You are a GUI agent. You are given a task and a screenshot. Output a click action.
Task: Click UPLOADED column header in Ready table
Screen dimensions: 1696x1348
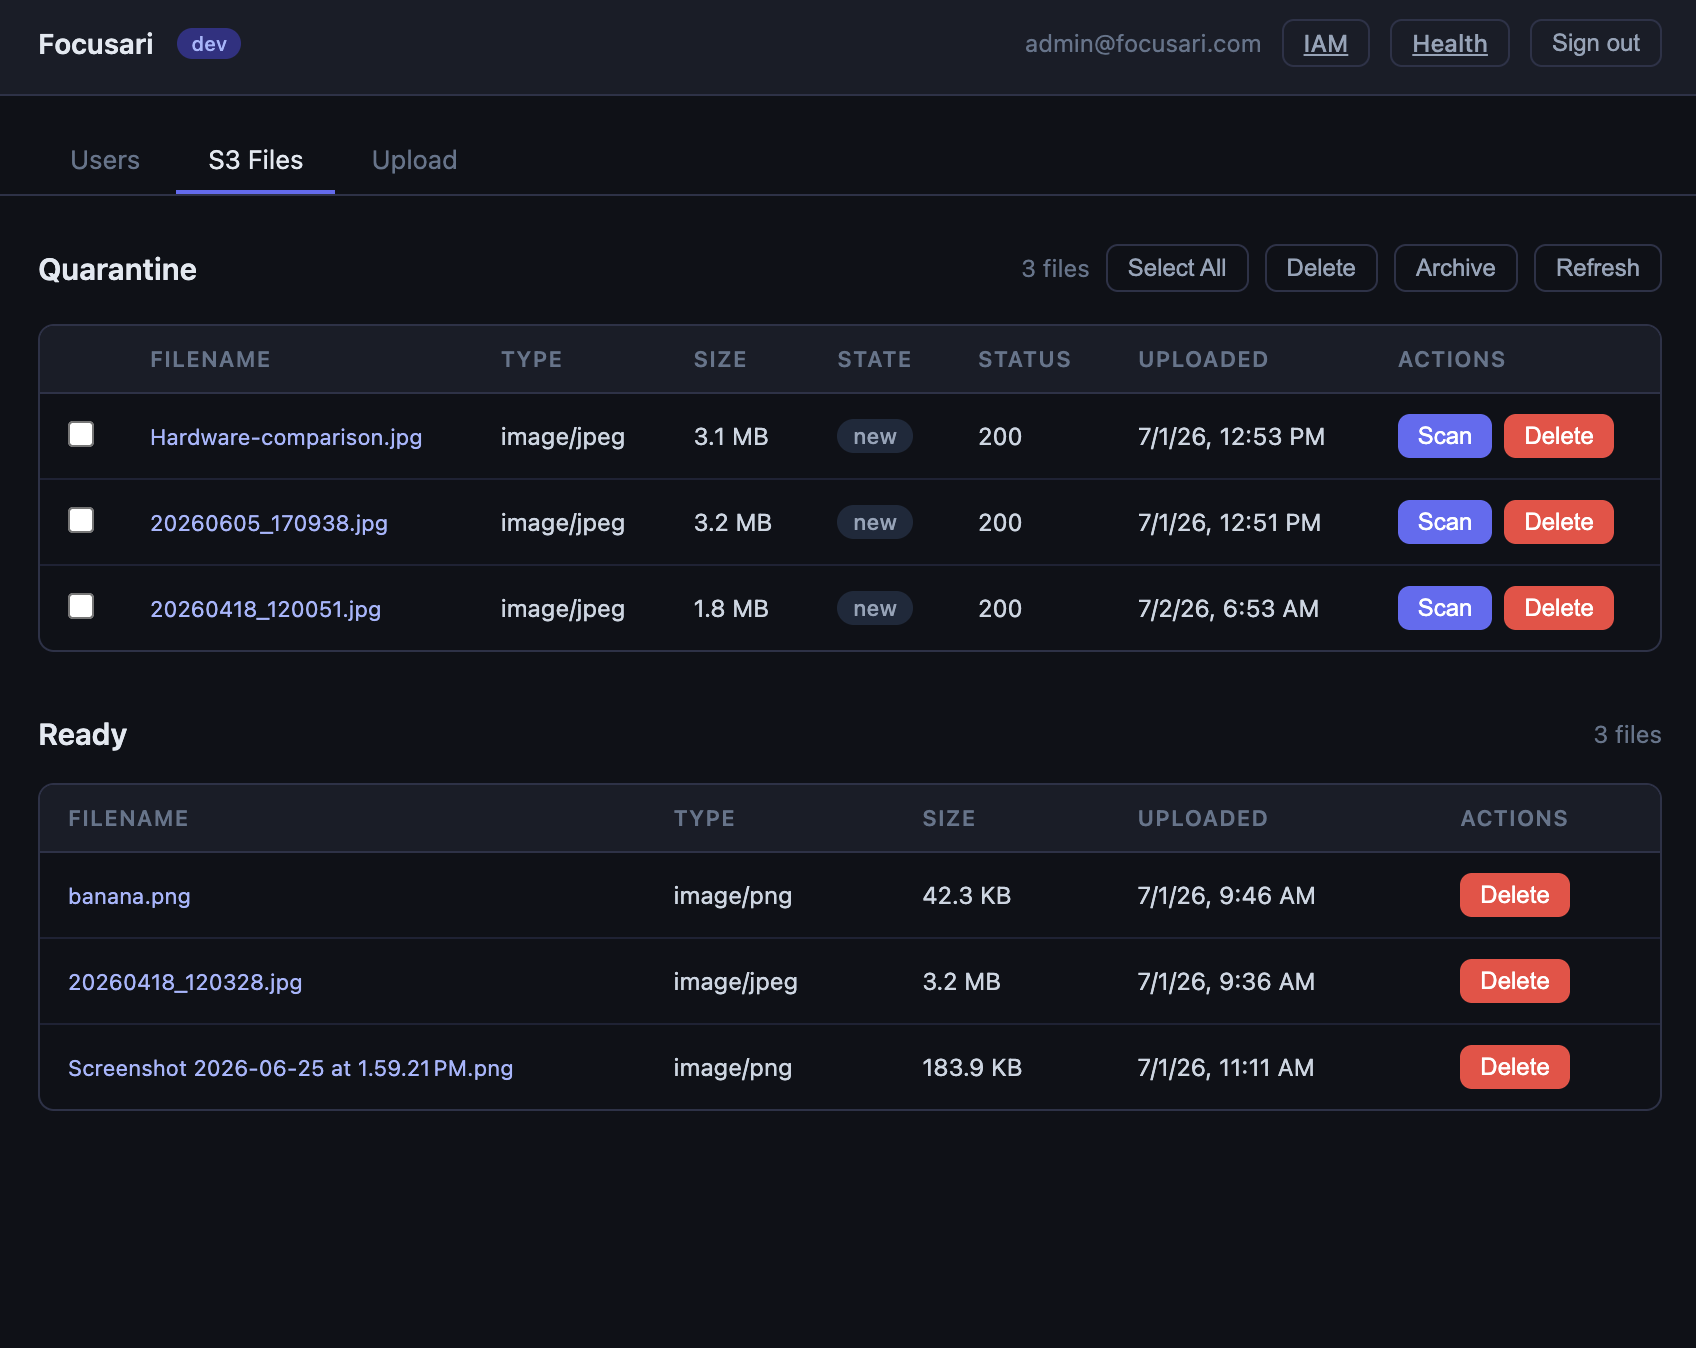tap(1202, 819)
